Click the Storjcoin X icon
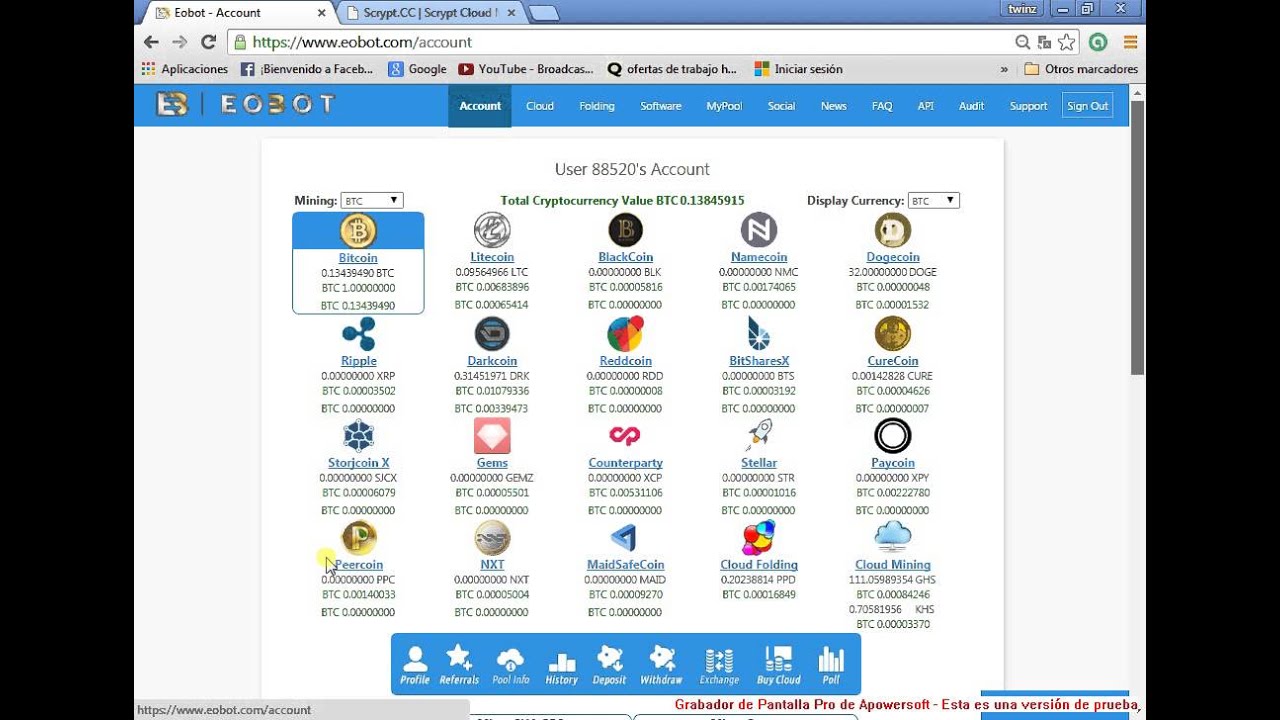This screenshot has height=720, width=1280. pyautogui.click(x=358, y=436)
